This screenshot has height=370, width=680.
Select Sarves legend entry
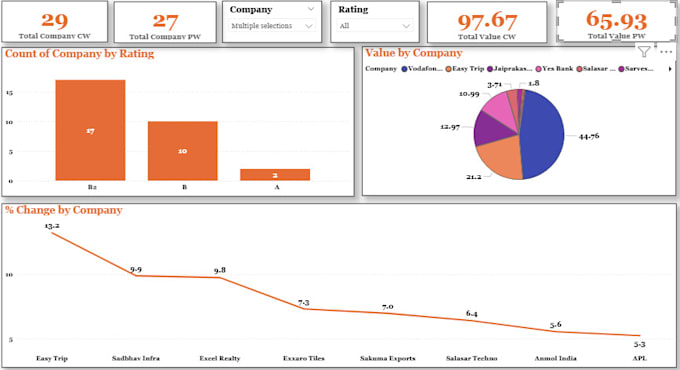point(636,69)
